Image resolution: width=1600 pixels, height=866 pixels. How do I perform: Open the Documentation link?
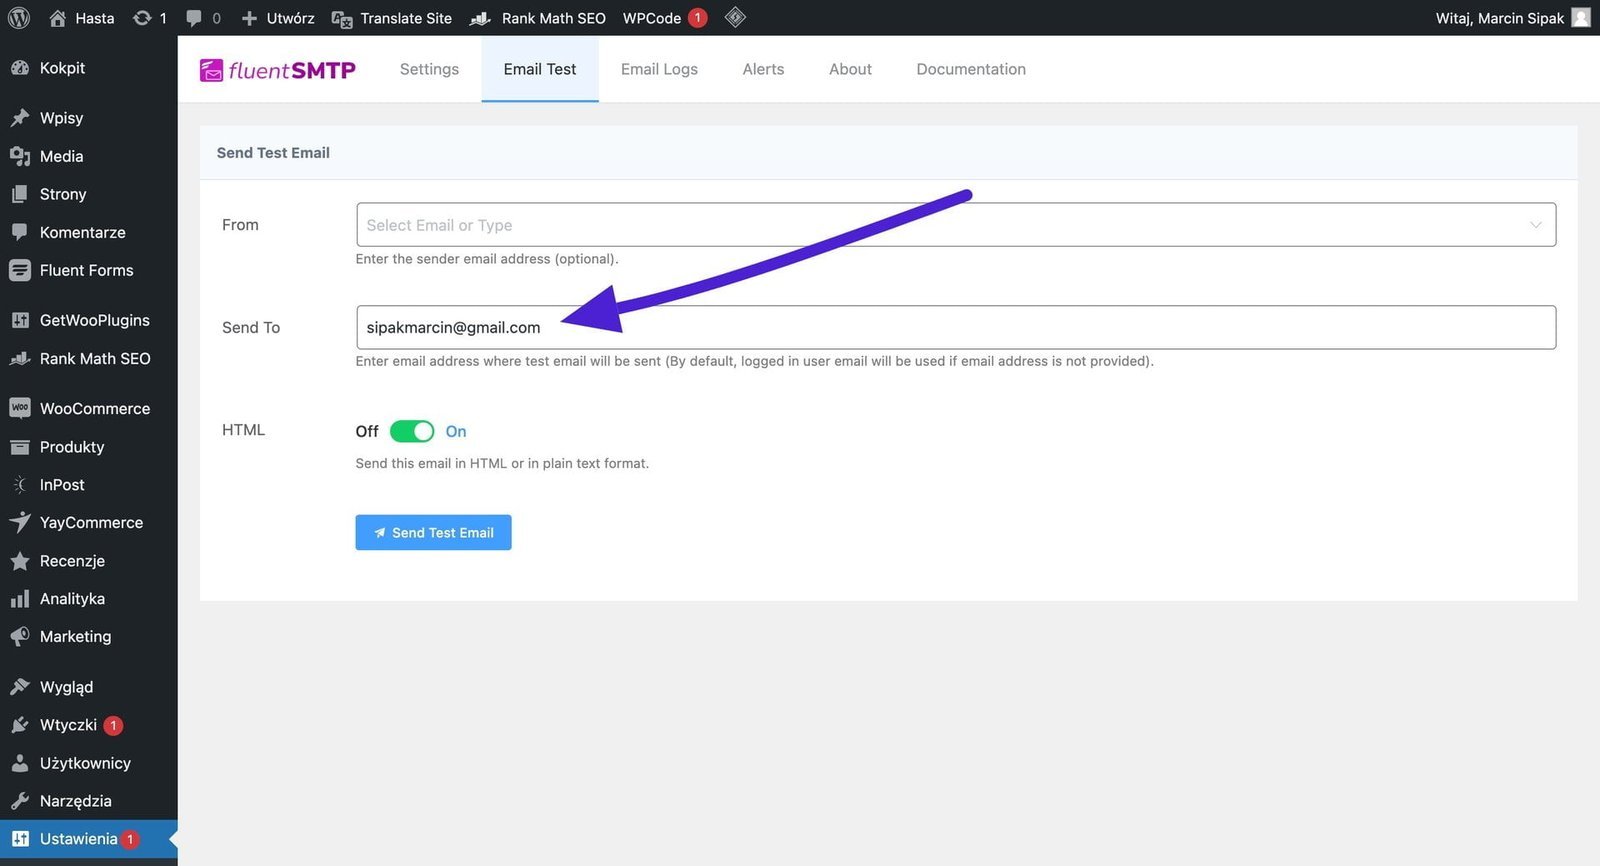(x=970, y=69)
